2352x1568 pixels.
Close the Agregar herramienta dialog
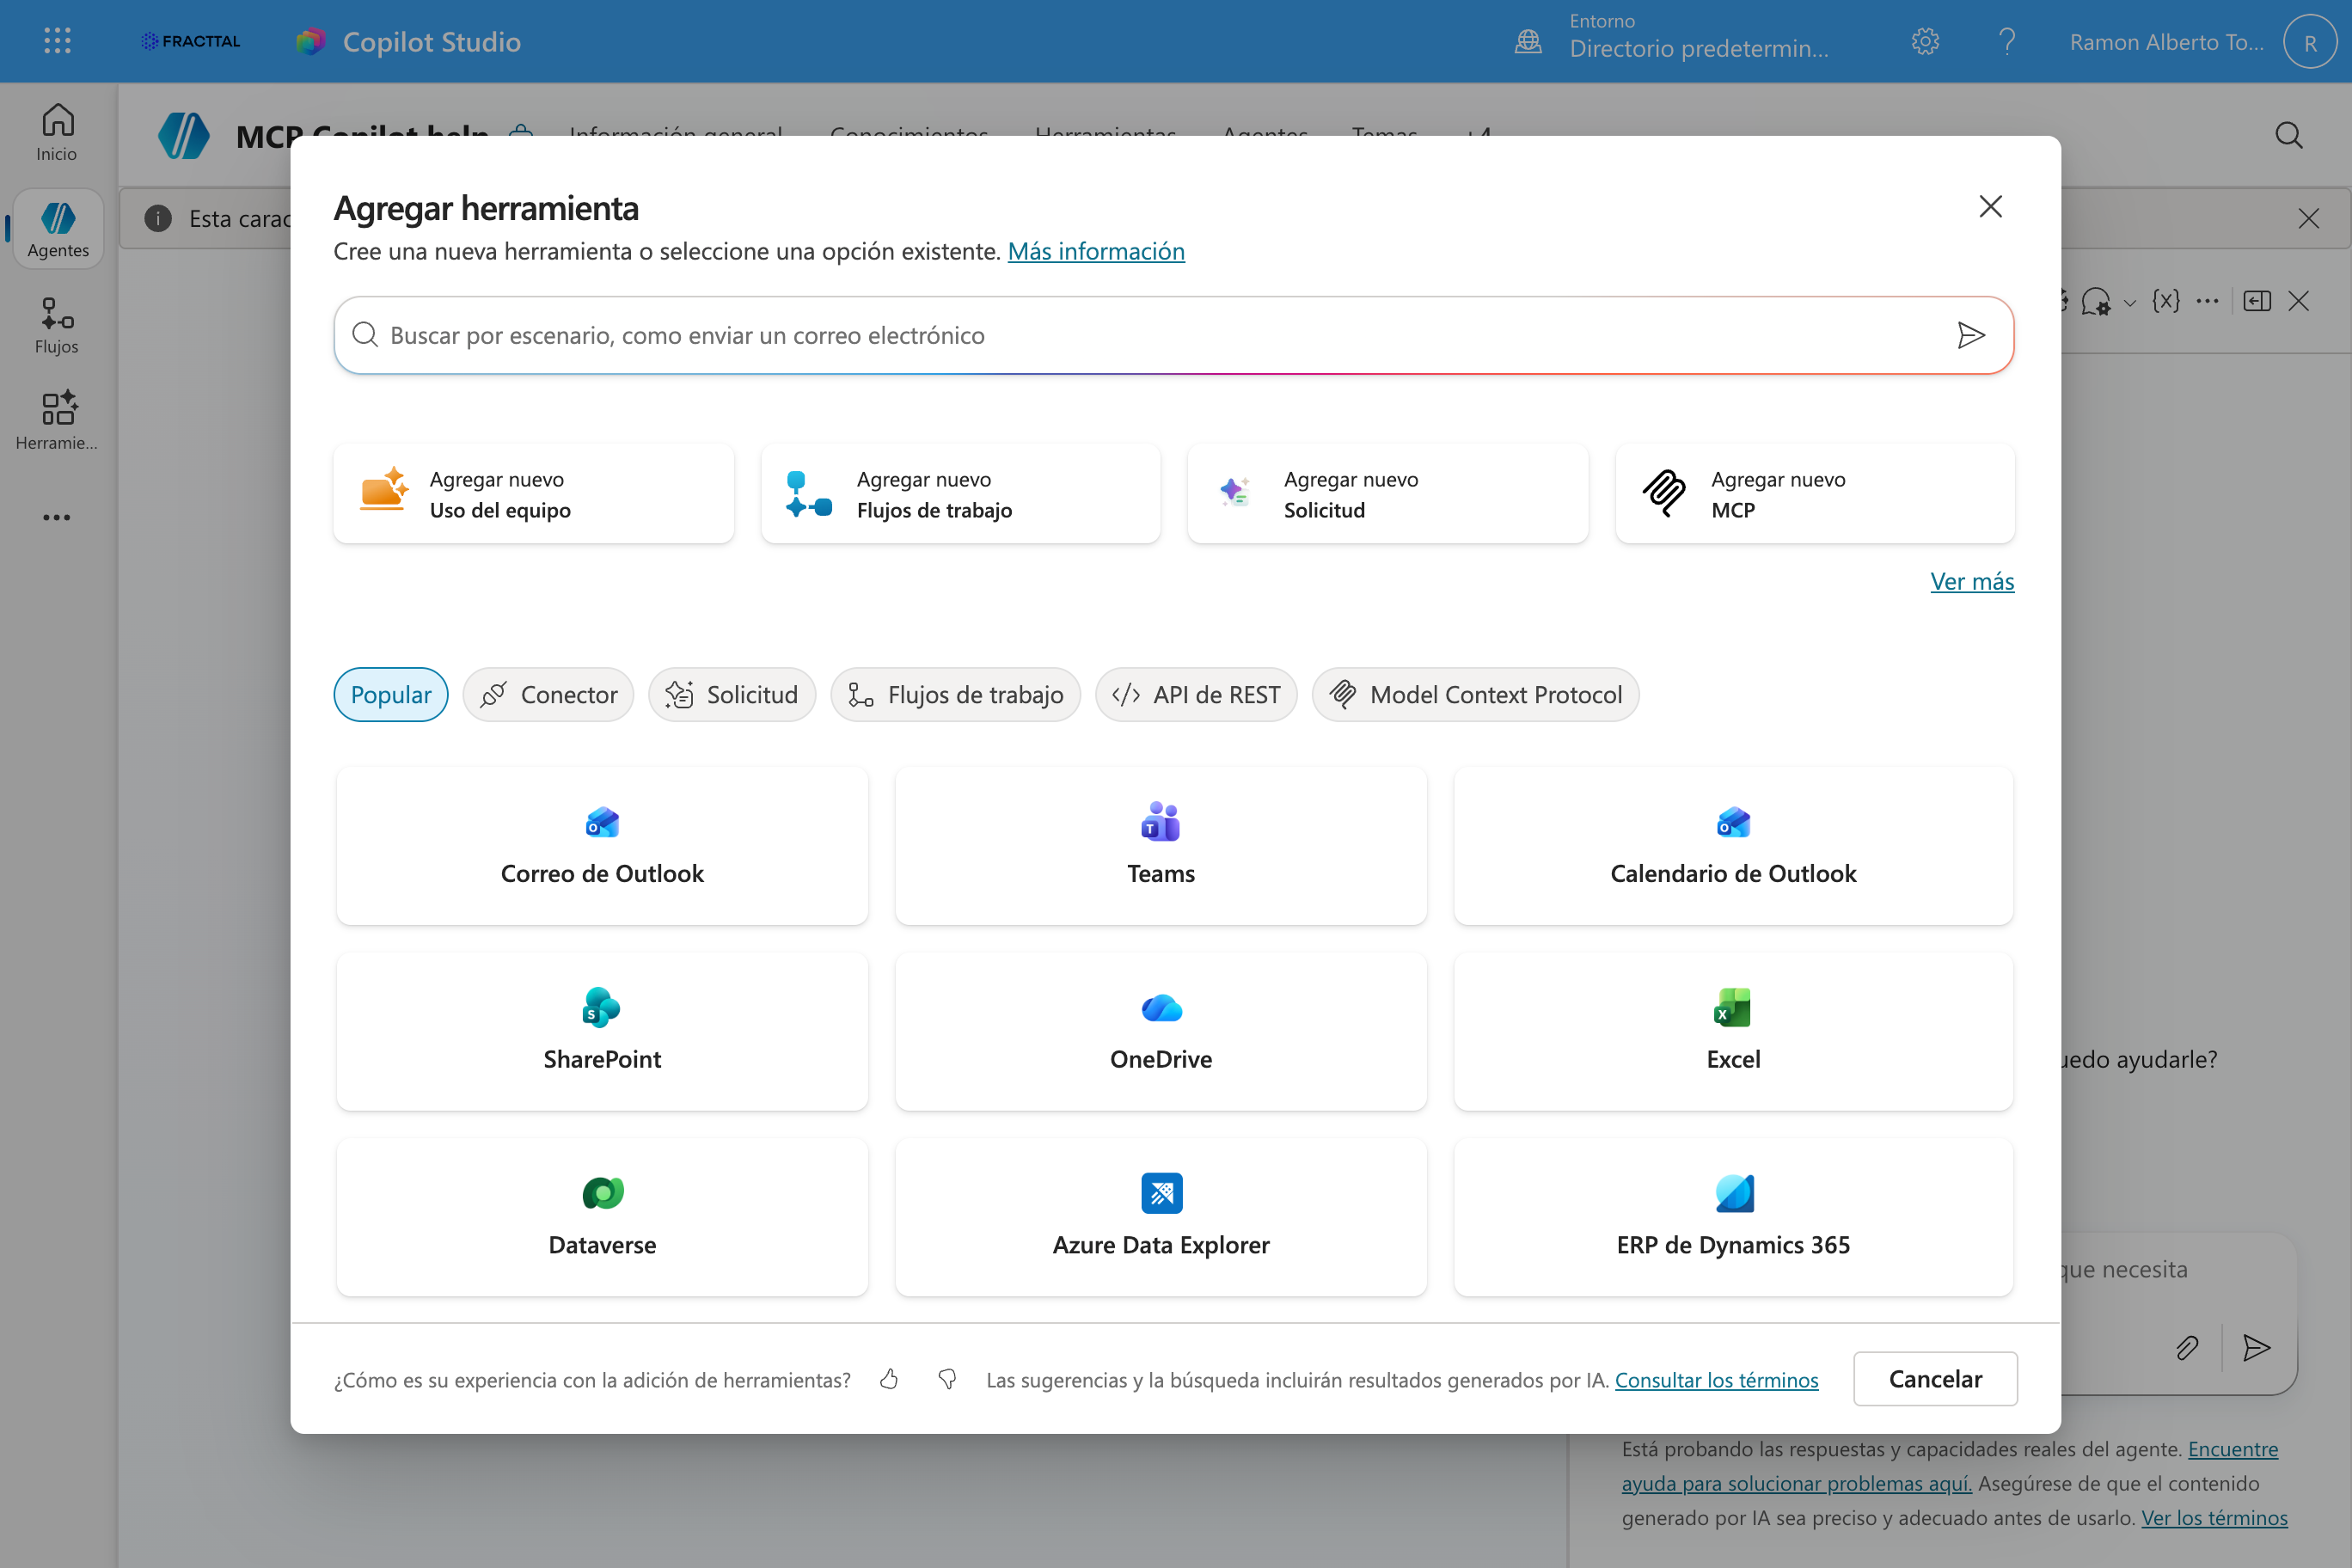tap(1990, 207)
